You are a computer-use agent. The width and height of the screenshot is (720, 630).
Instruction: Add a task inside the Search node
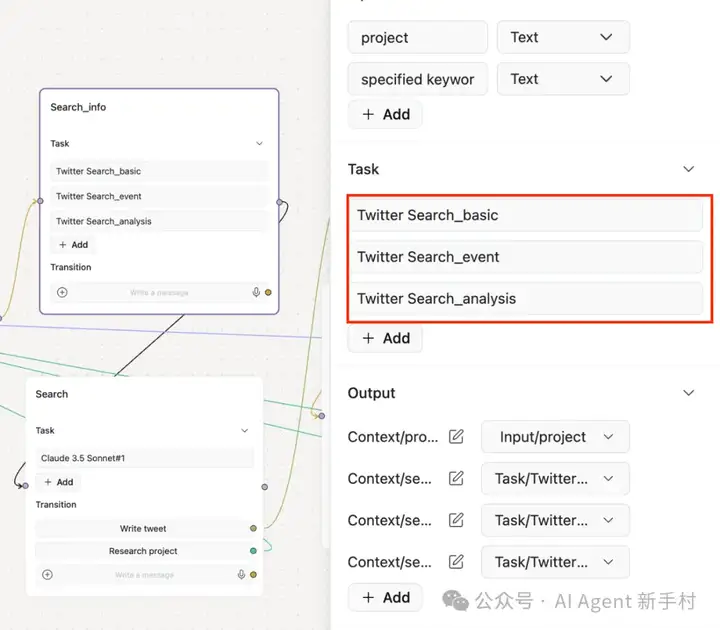[59, 482]
